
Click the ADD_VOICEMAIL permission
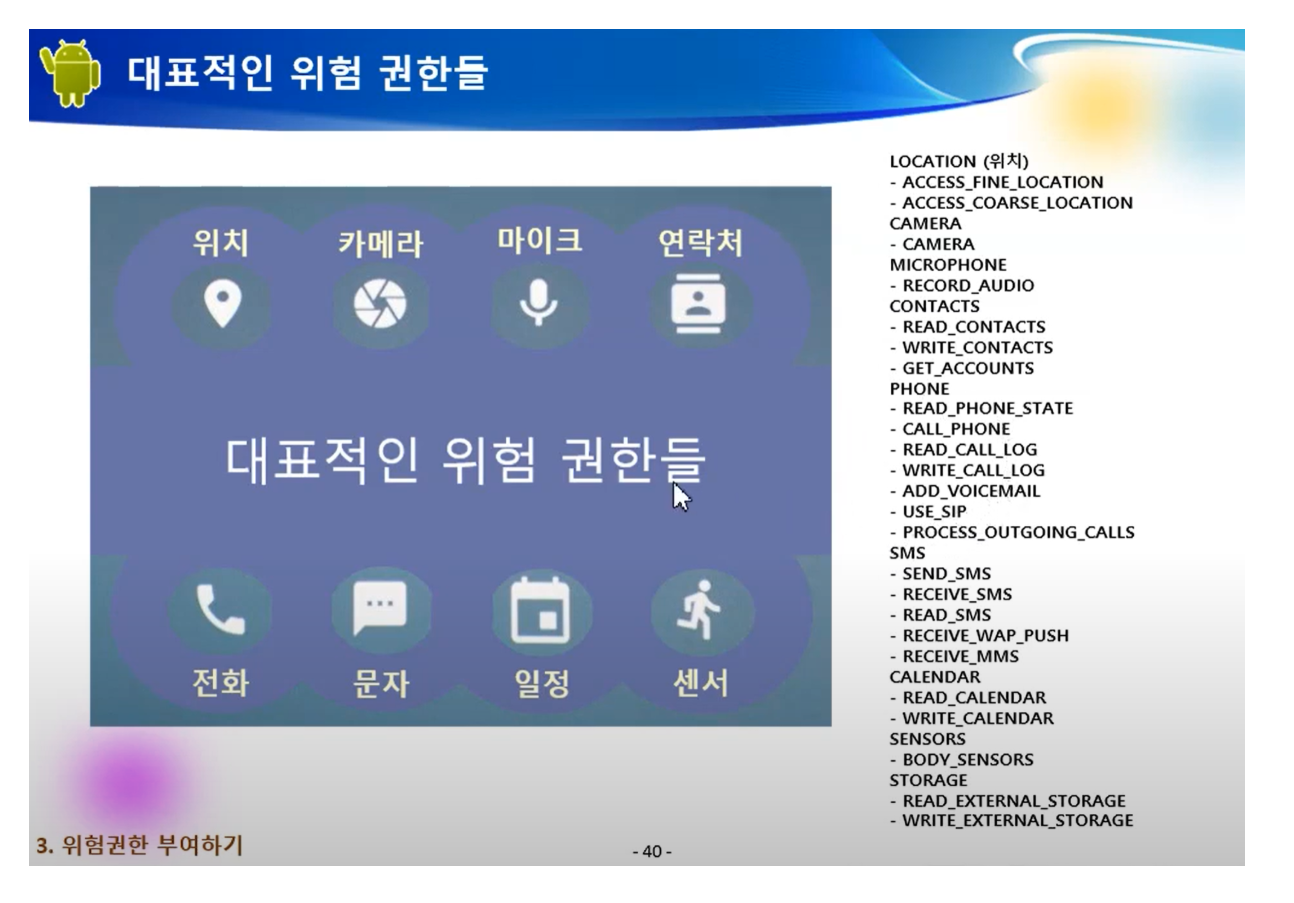click(x=971, y=491)
